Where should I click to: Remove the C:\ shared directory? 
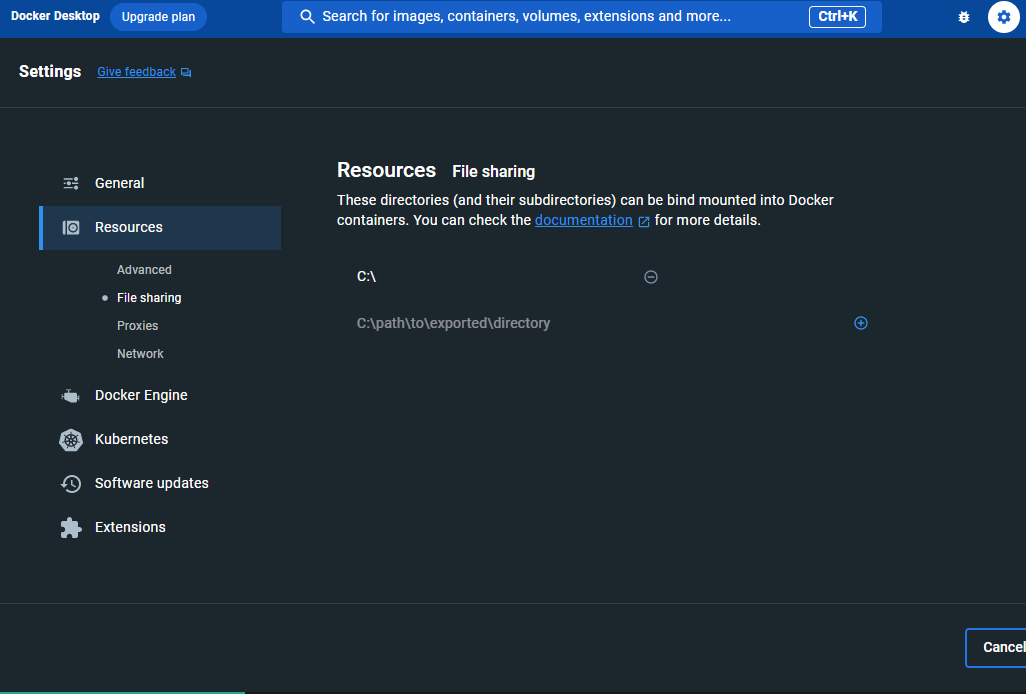[650, 277]
